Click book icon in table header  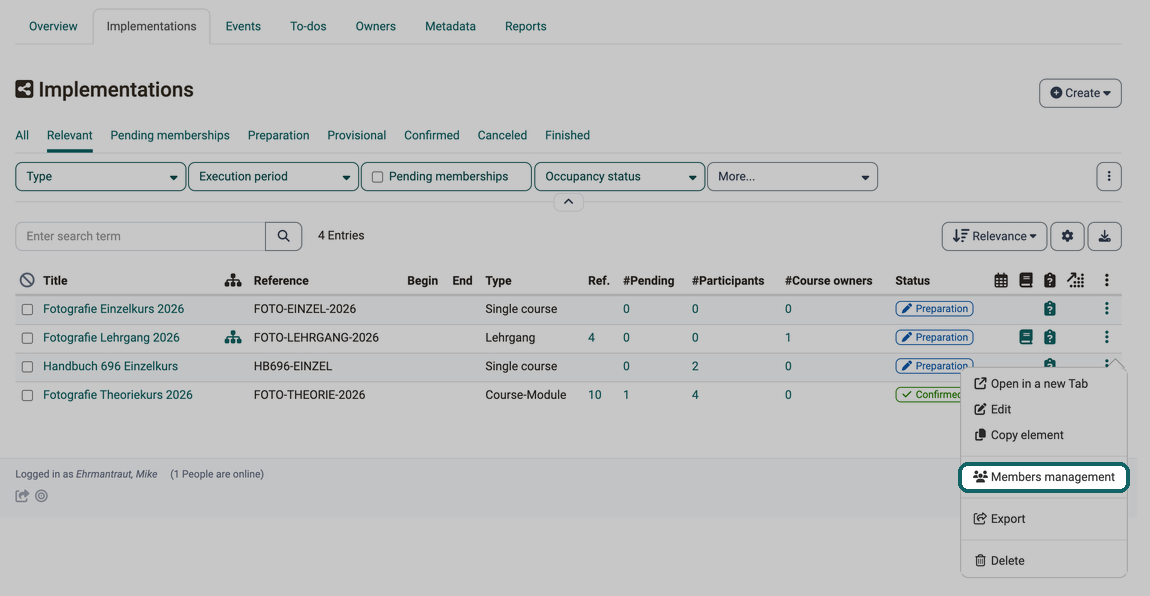click(x=1026, y=280)
